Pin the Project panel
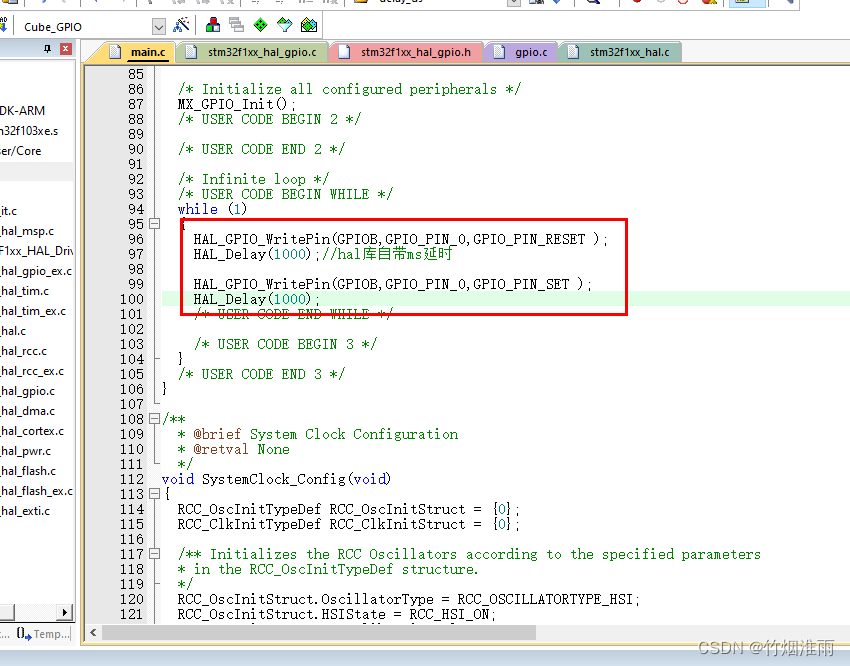This screenshot has width=850, height=666. (x=48, y=49)
